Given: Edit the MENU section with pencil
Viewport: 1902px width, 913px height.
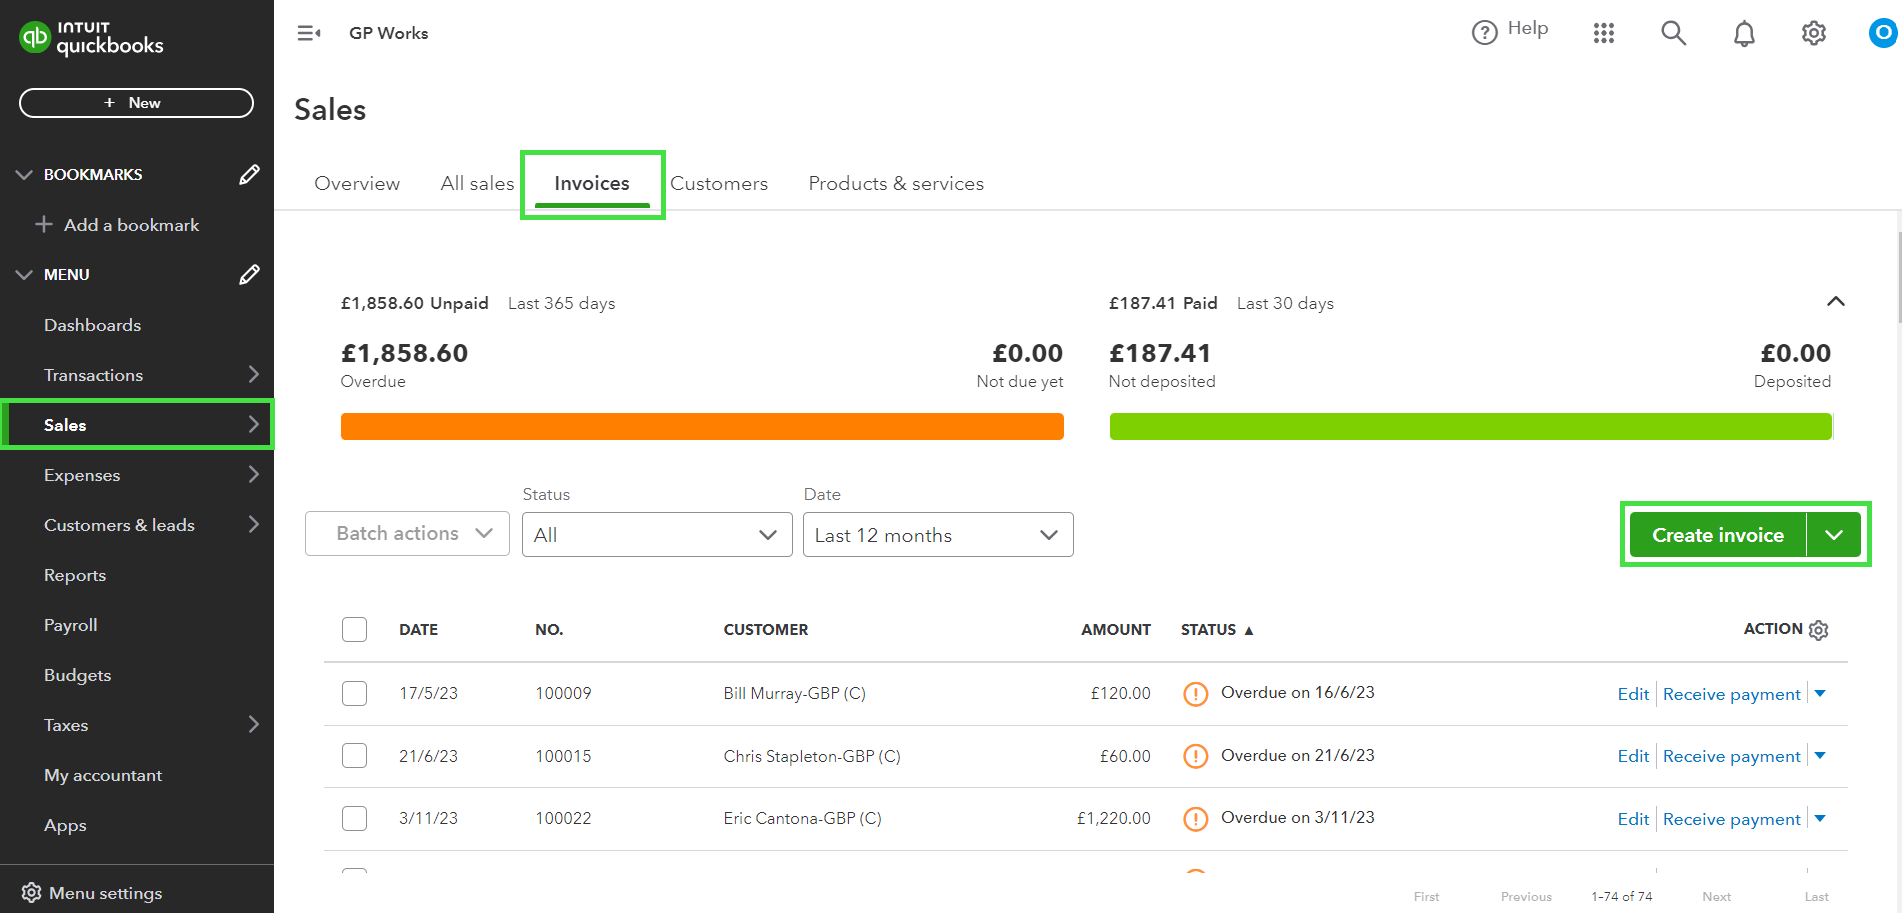Looking at the screenshot, I should [249, 275].
